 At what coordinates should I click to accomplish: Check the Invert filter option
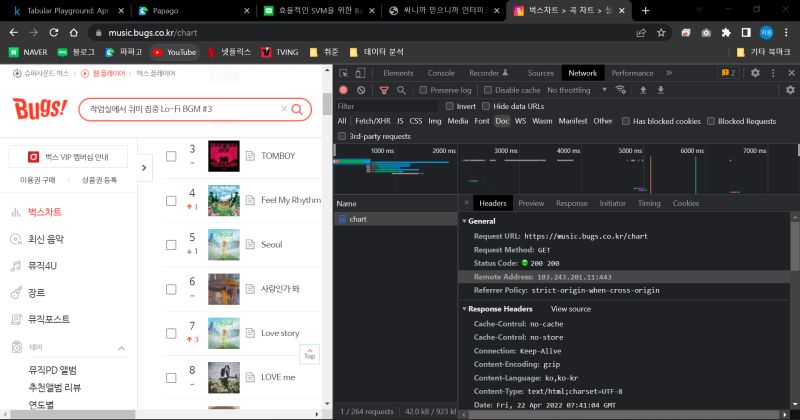[x=449, y=106]
